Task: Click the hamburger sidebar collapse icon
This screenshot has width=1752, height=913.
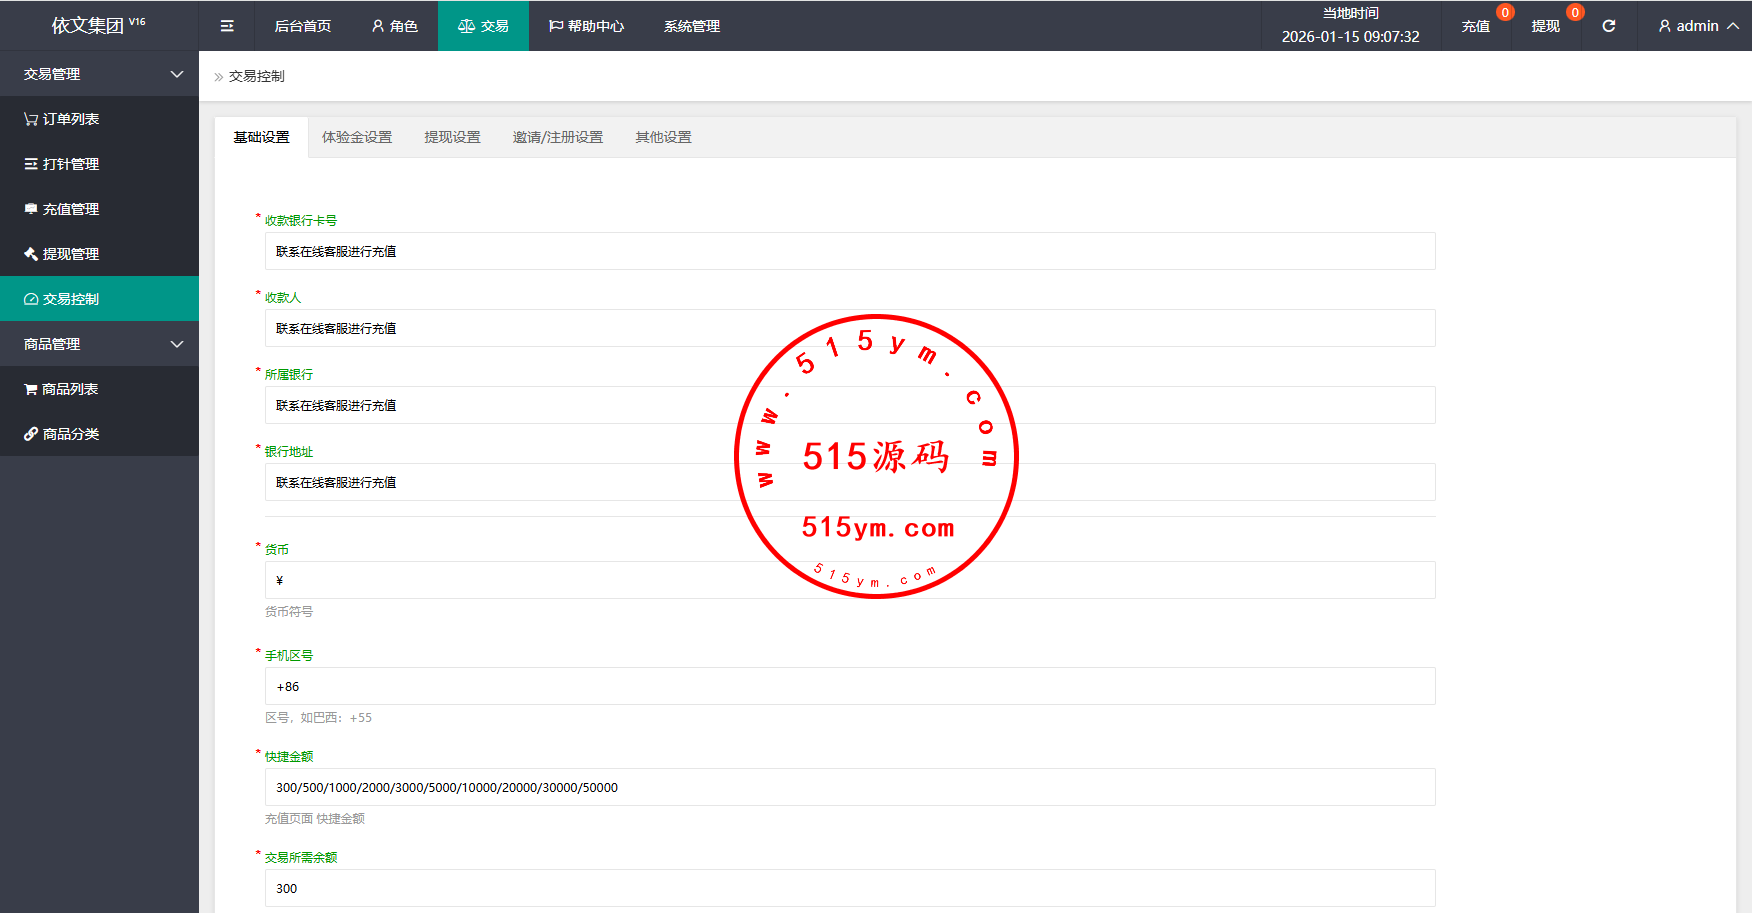Action: pyautogui.click(x=227, y=26)
